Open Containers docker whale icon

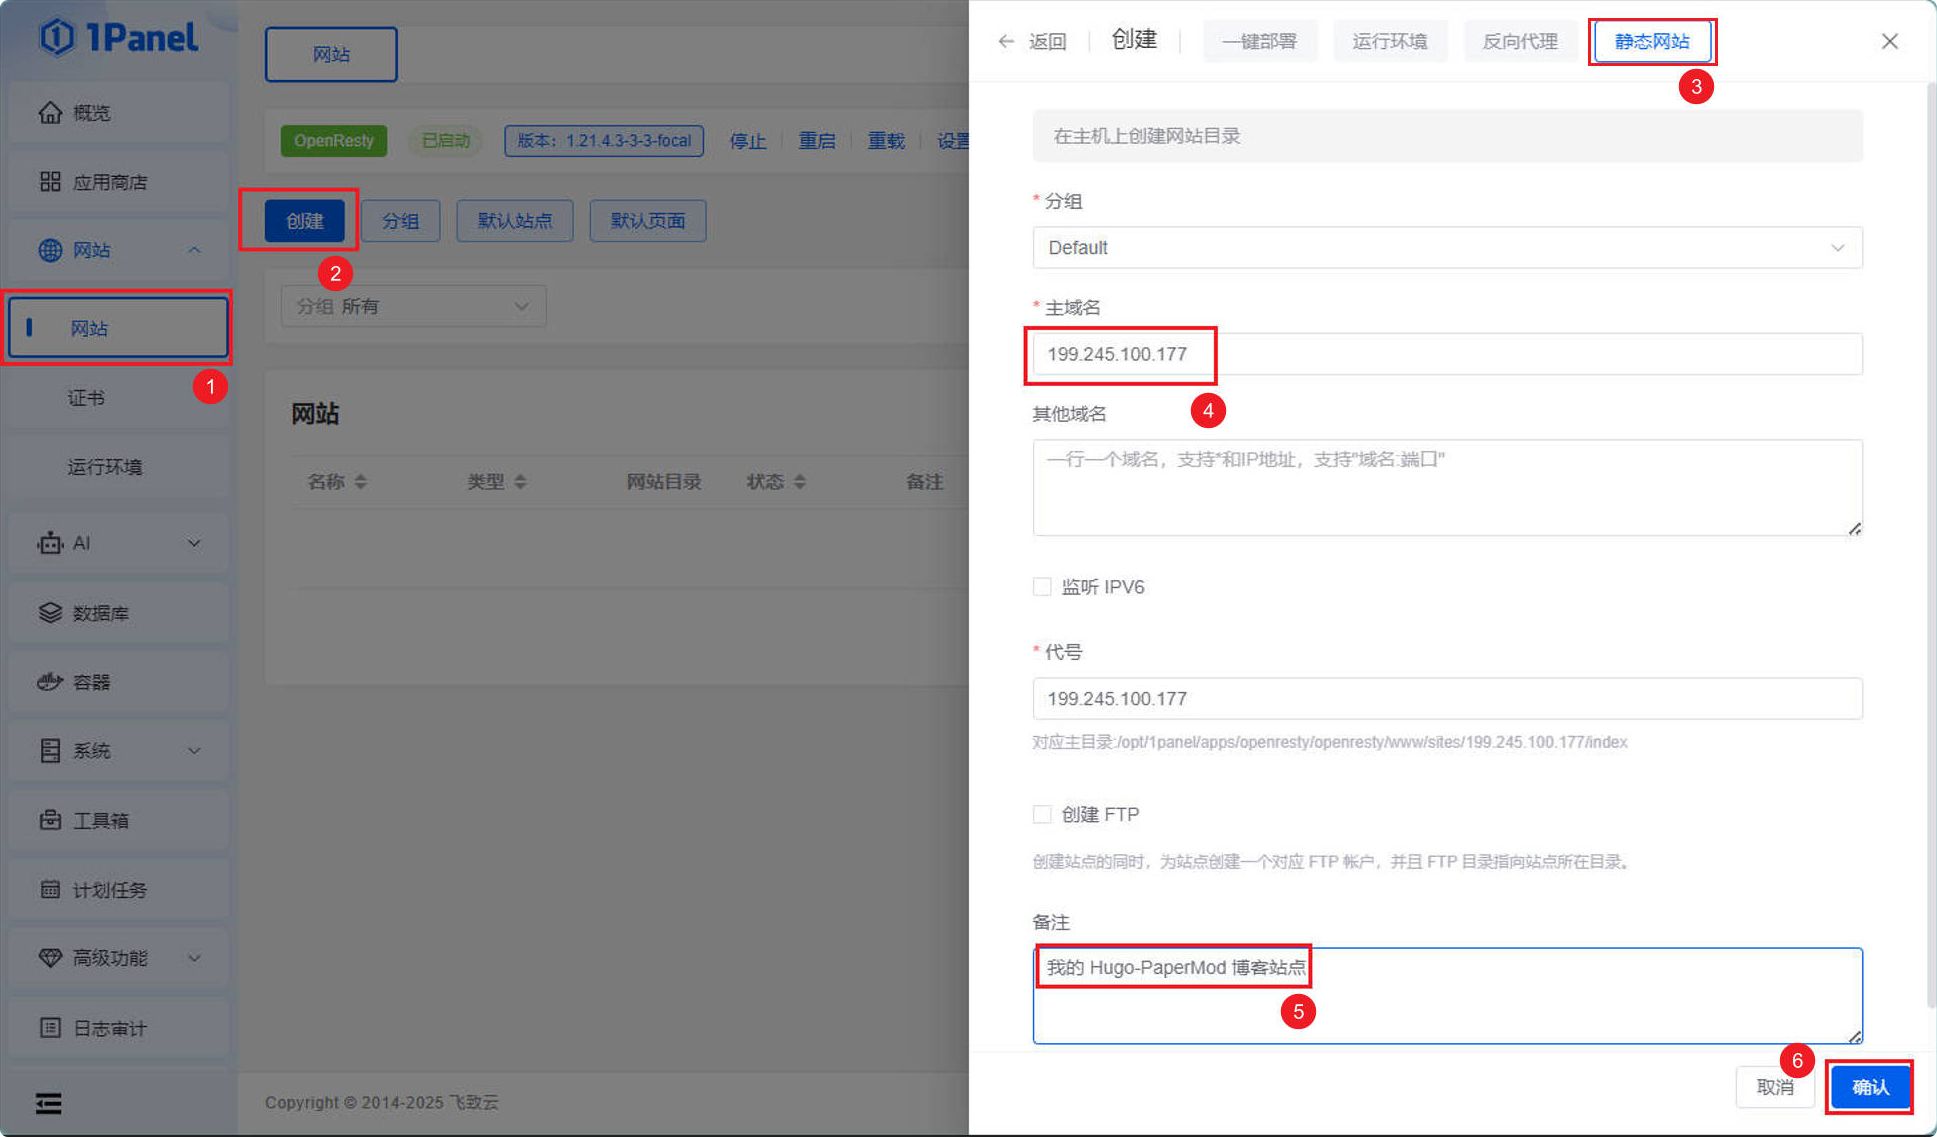(50, 682)
